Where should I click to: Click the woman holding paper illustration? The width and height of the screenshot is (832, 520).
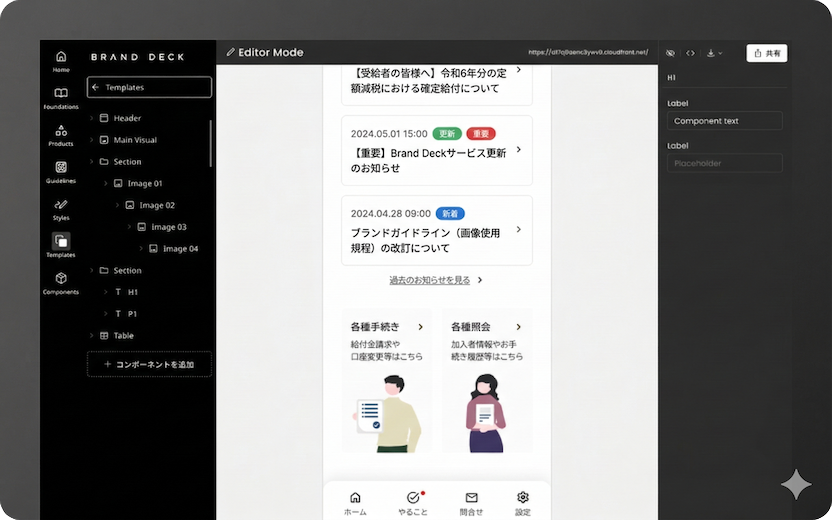(x=486, y=413)
